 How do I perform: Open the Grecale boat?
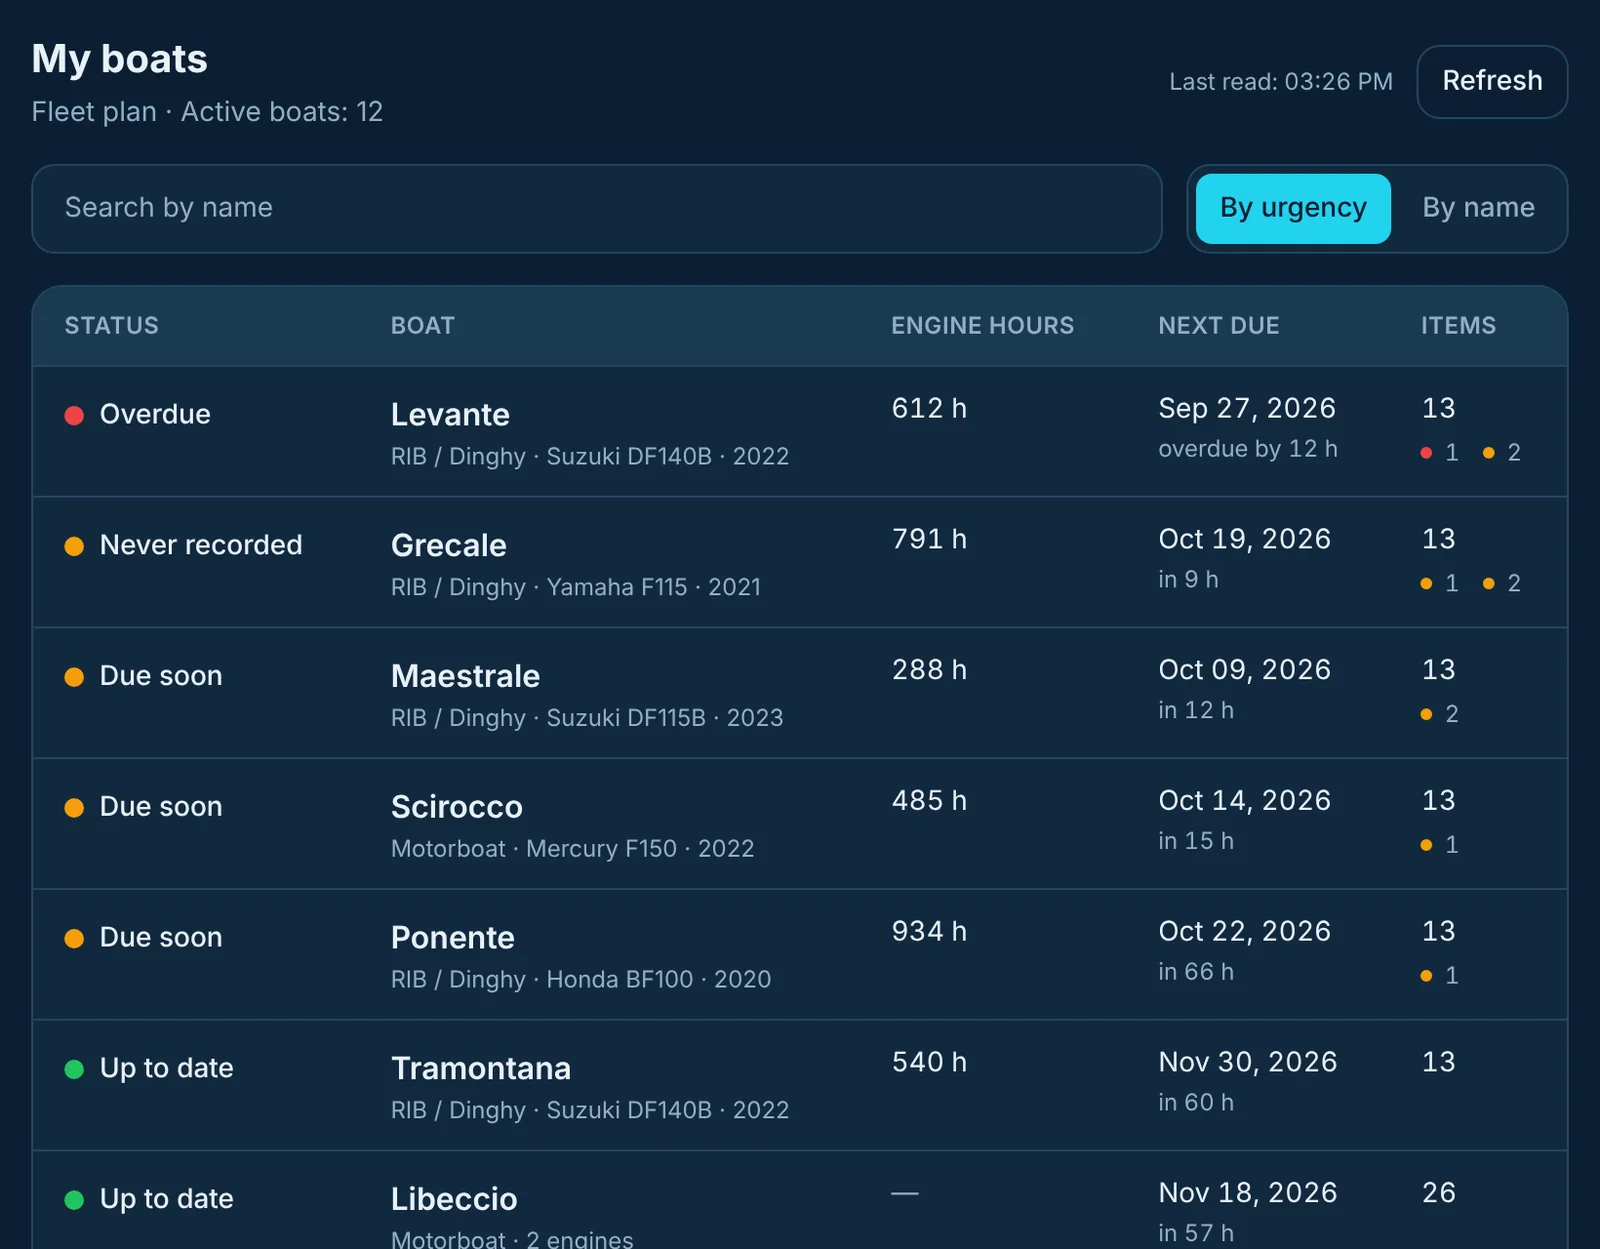point(449,546)
